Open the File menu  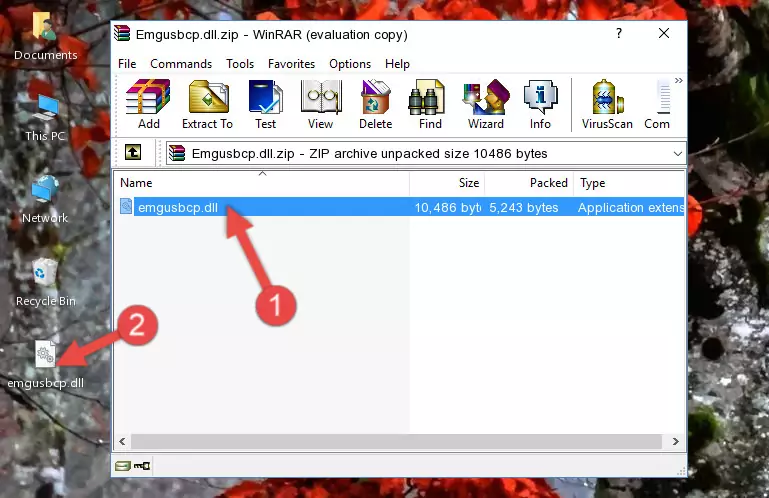[127, 64]
